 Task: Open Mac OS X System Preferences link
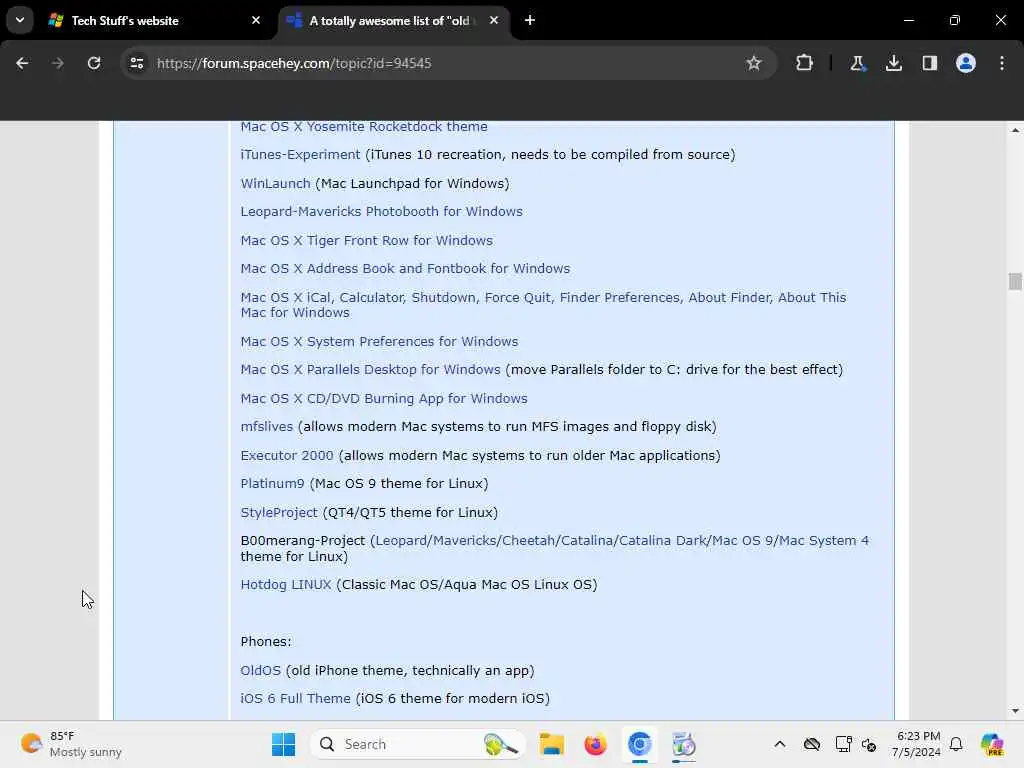point(379,342)
